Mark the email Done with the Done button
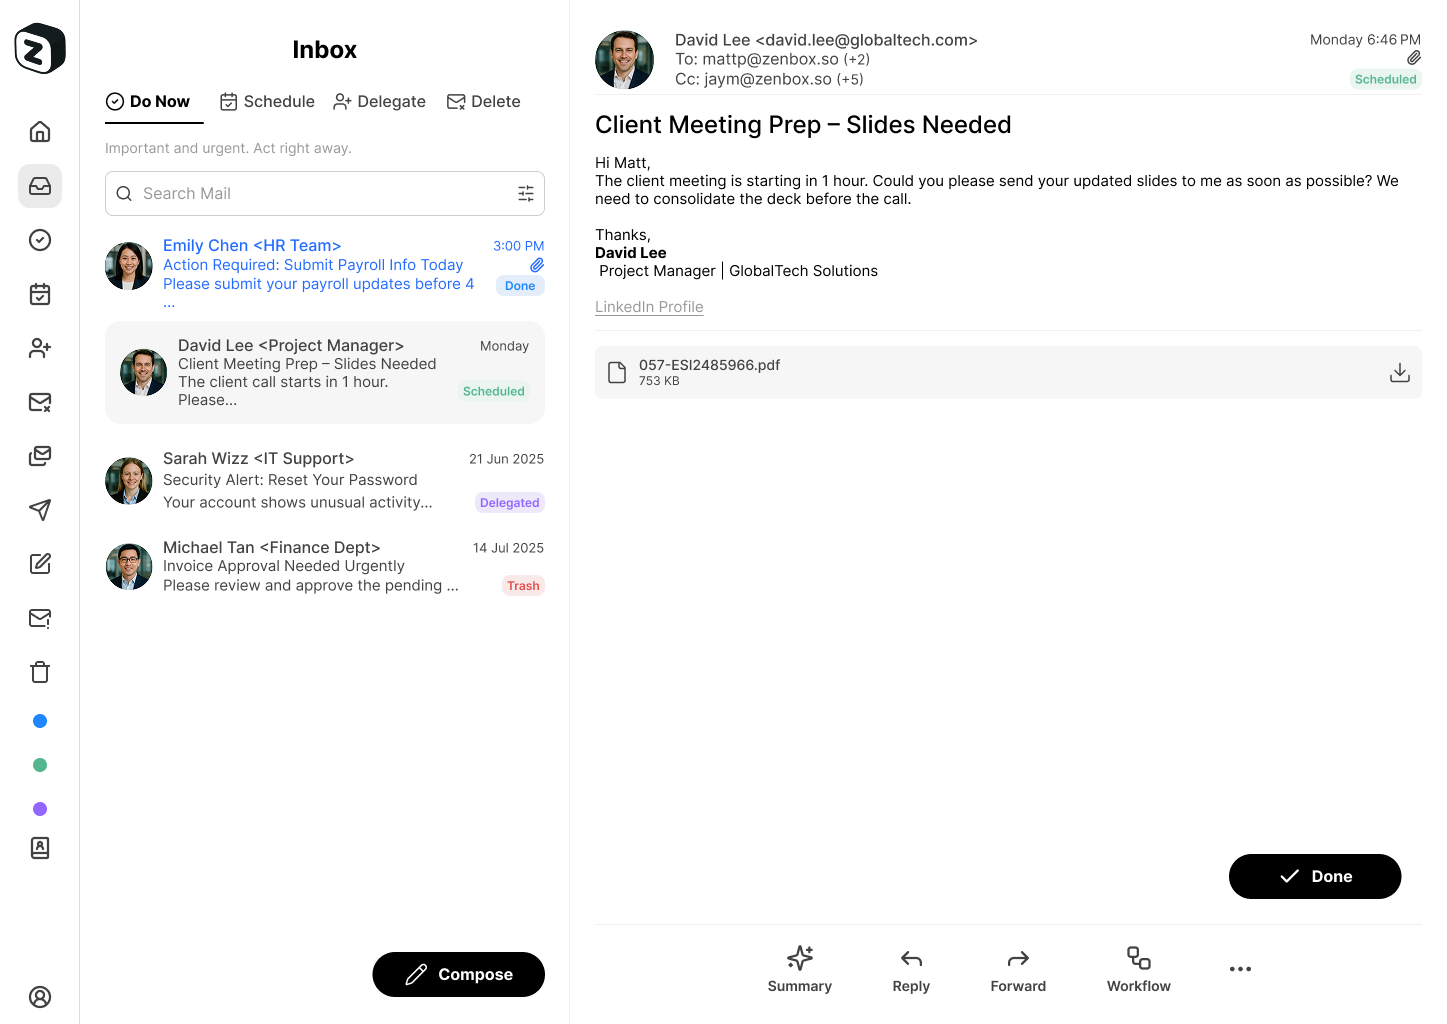The image size is (1447, 1024). pos(1314,876)
